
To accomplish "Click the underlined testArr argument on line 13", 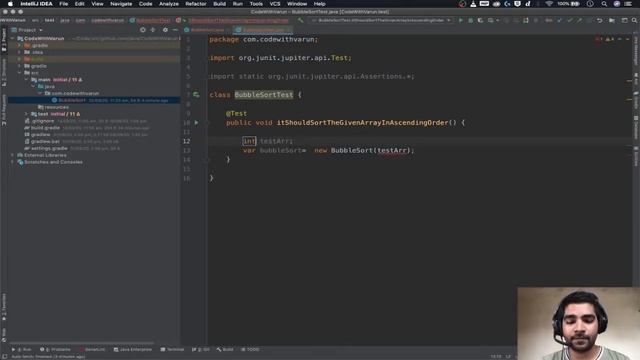I will coord(392,150).
